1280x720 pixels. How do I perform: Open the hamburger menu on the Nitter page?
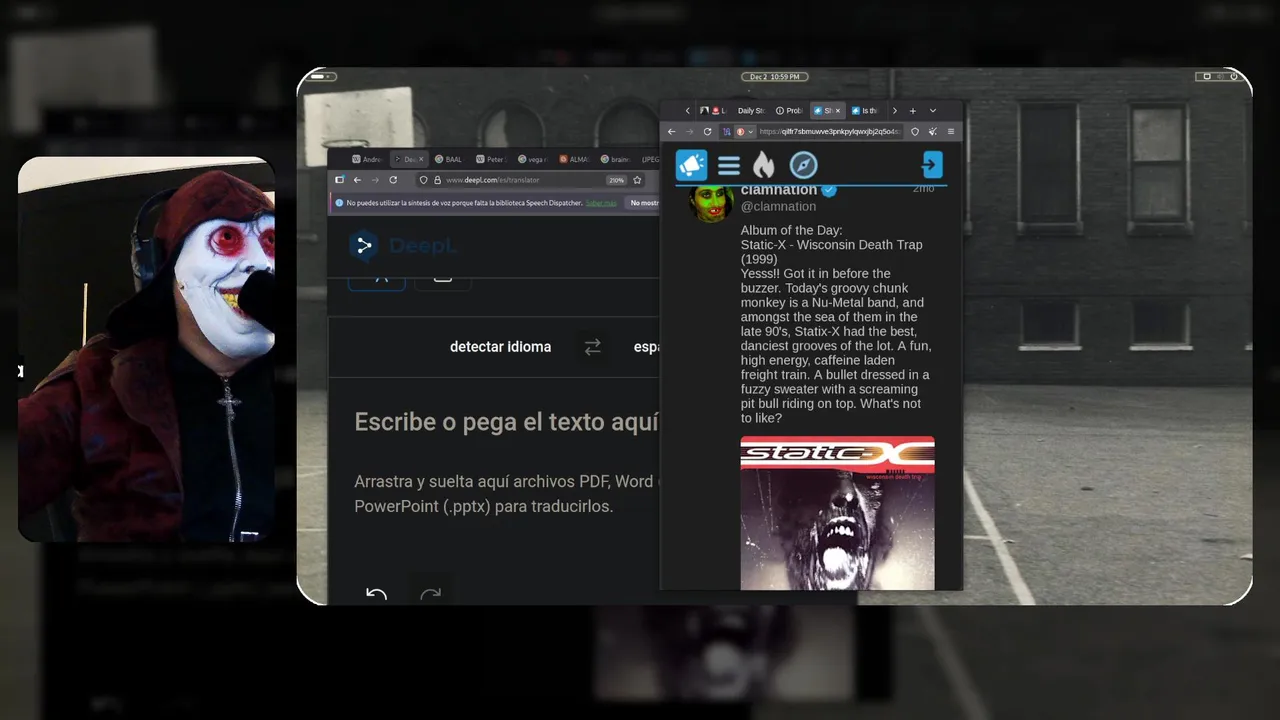(729, 166)
